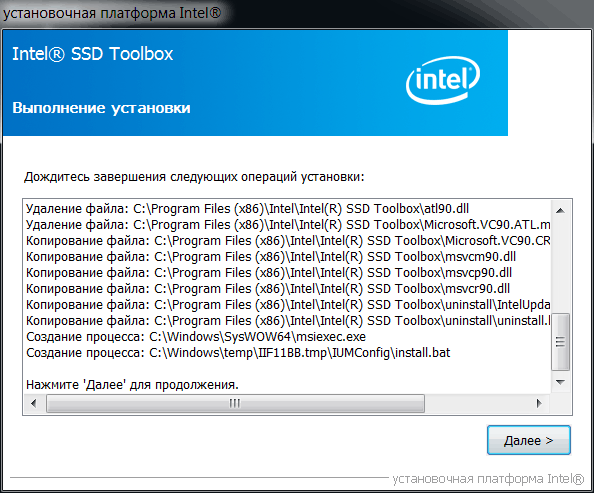The width and height of the screenshot is (594, 493).
Task: Click the vertical scrollbar track above the thumb
Action: coord(560,266)
